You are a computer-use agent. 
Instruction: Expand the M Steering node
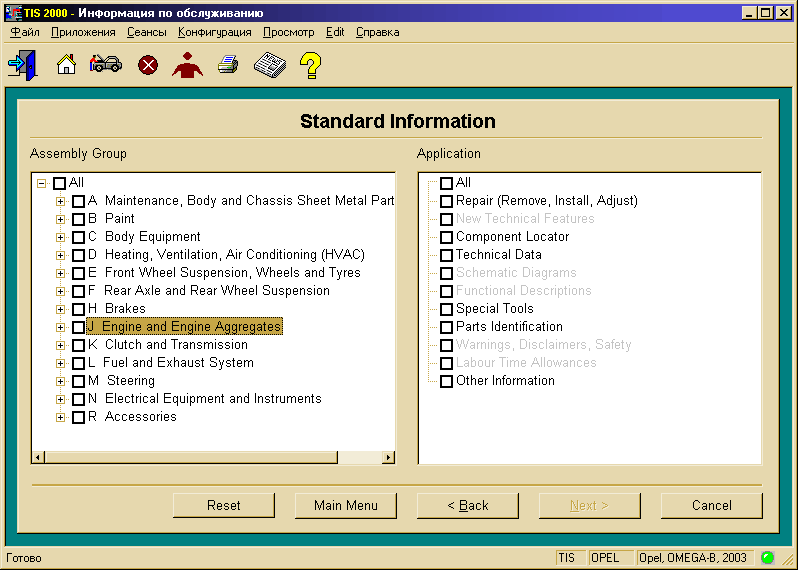pos(61,381)
